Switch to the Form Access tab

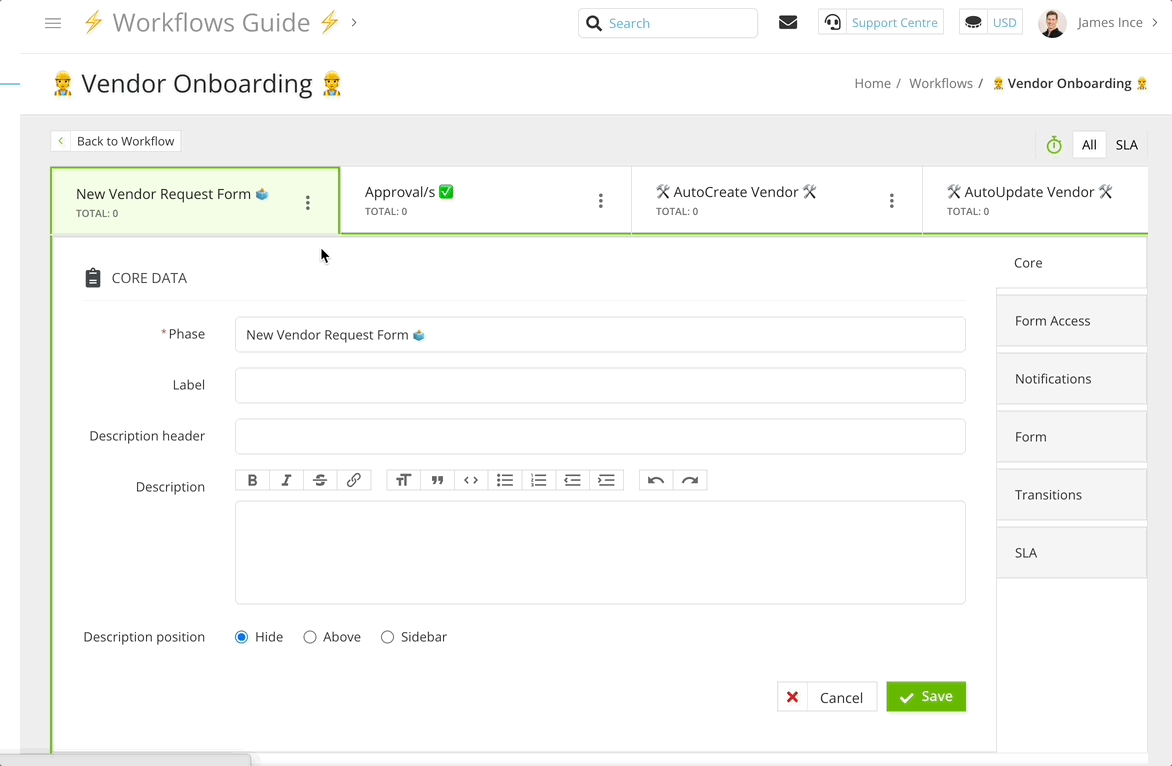[x=1071, y=321]
